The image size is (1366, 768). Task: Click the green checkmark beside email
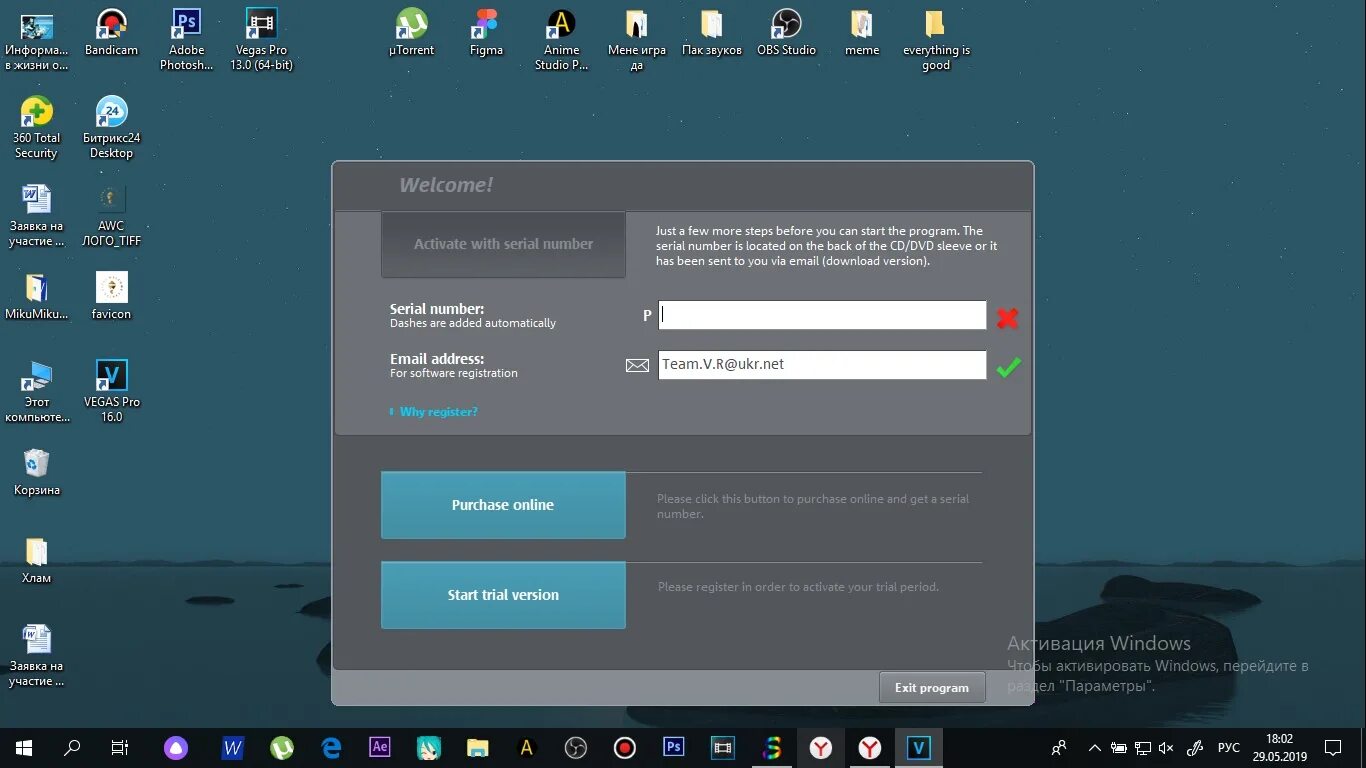tap(1008, 367)
